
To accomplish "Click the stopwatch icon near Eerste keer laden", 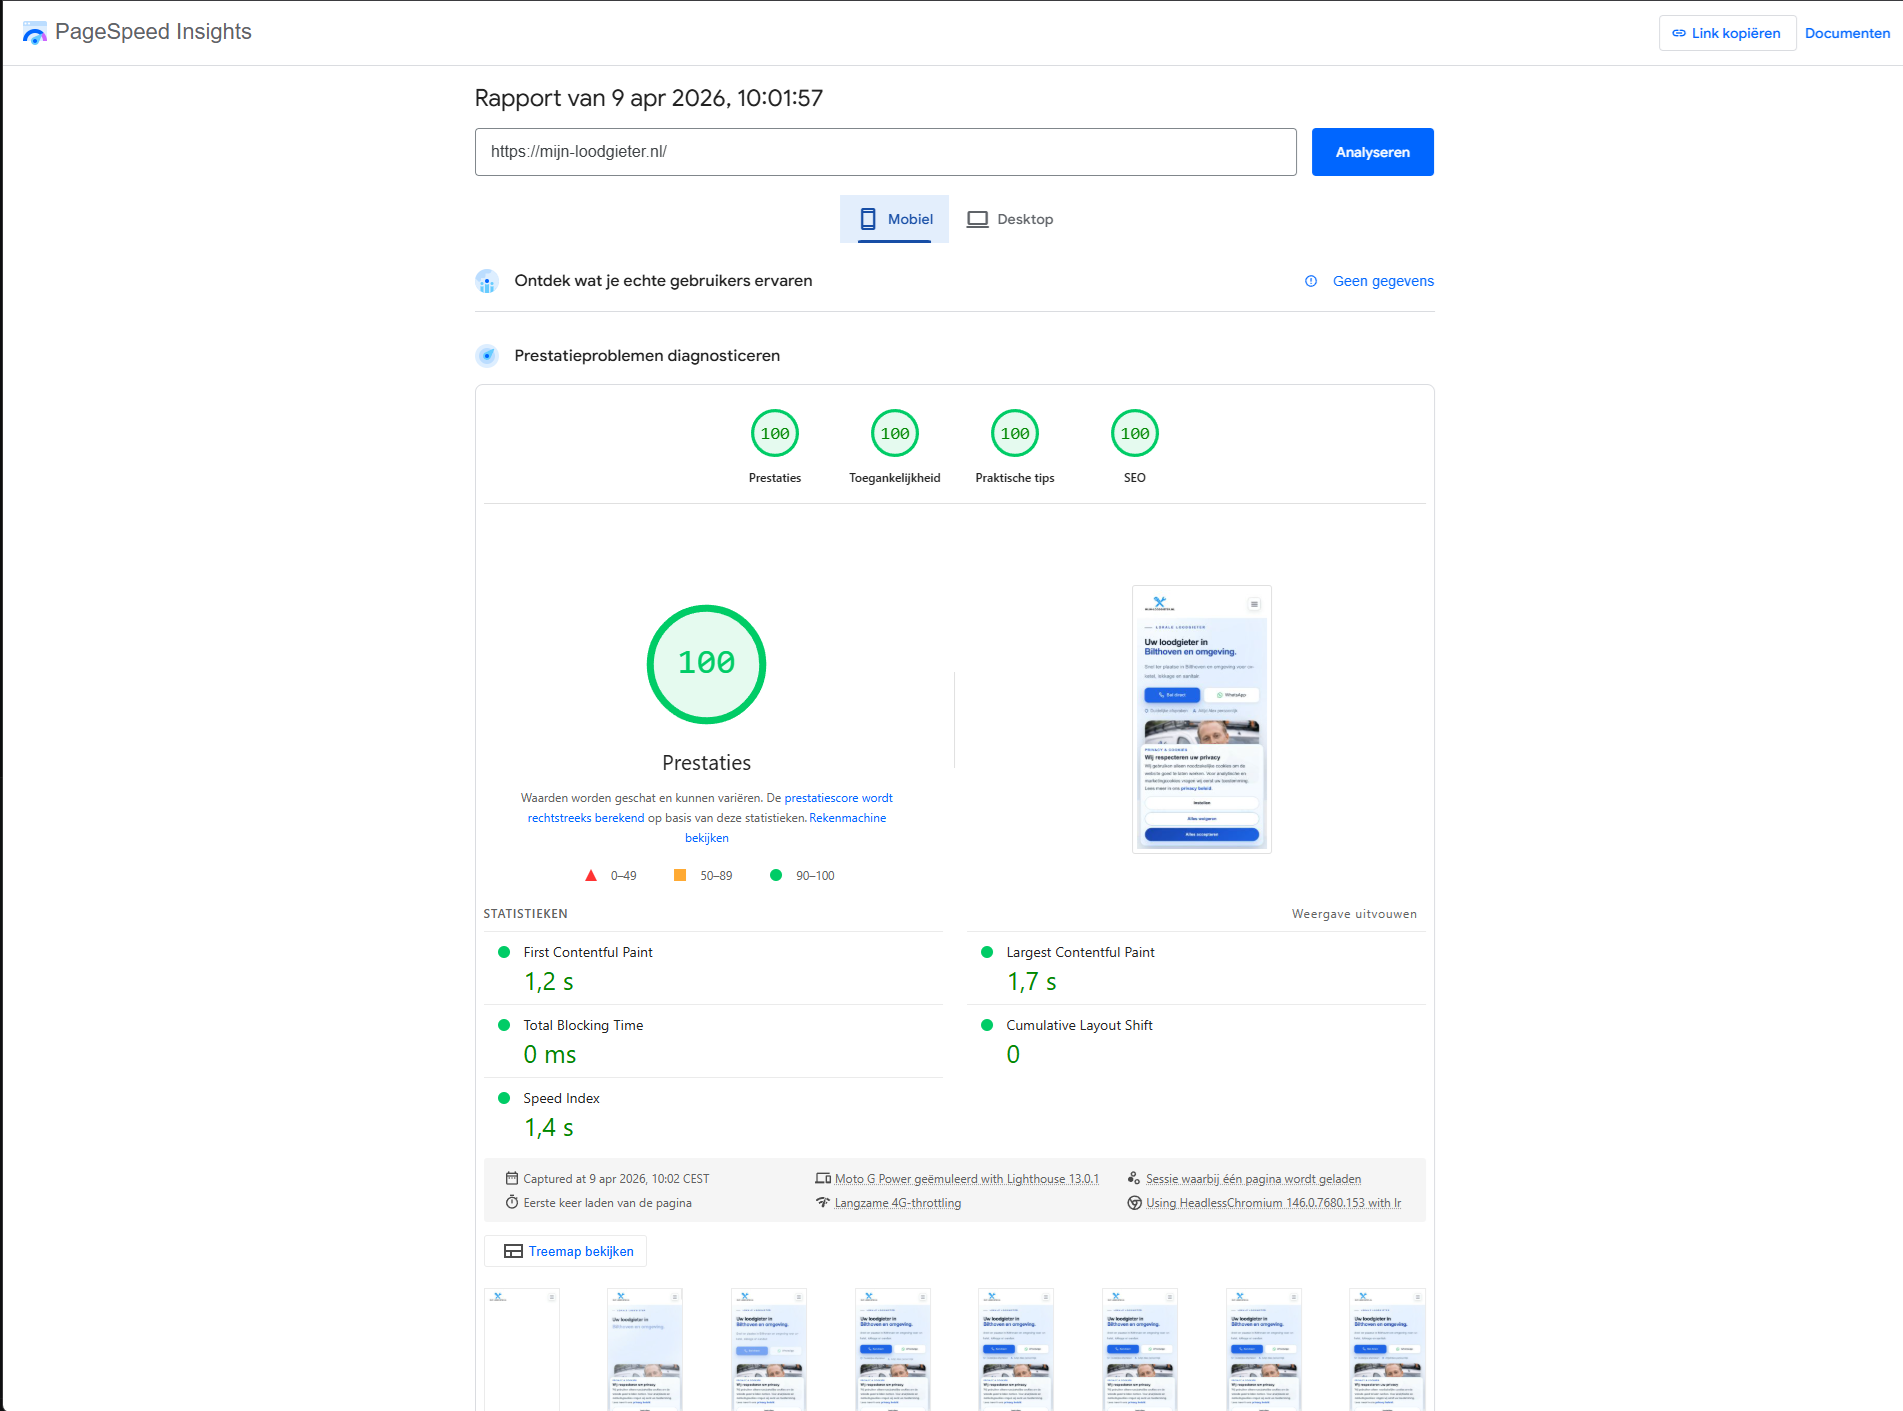I will click(511, 1202).
